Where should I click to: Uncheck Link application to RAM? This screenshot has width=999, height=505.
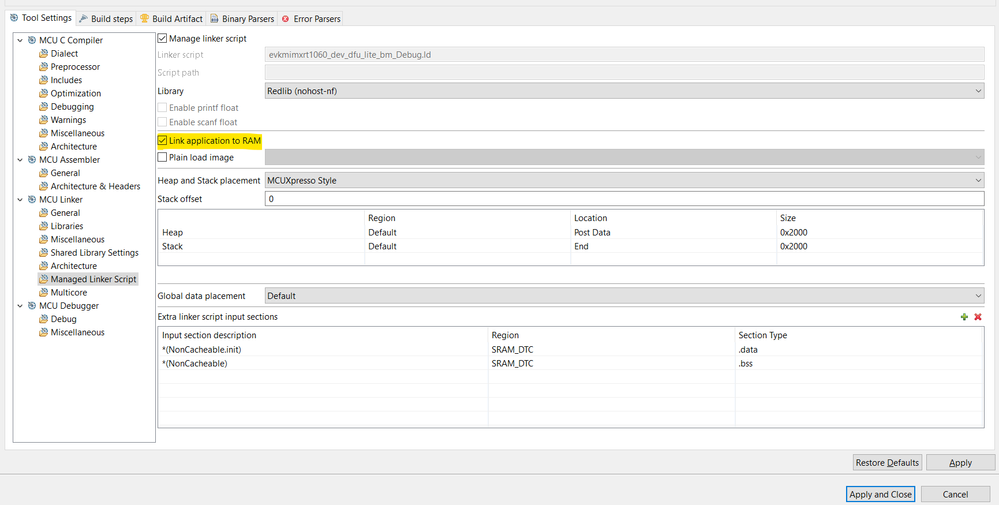(162, 141)
